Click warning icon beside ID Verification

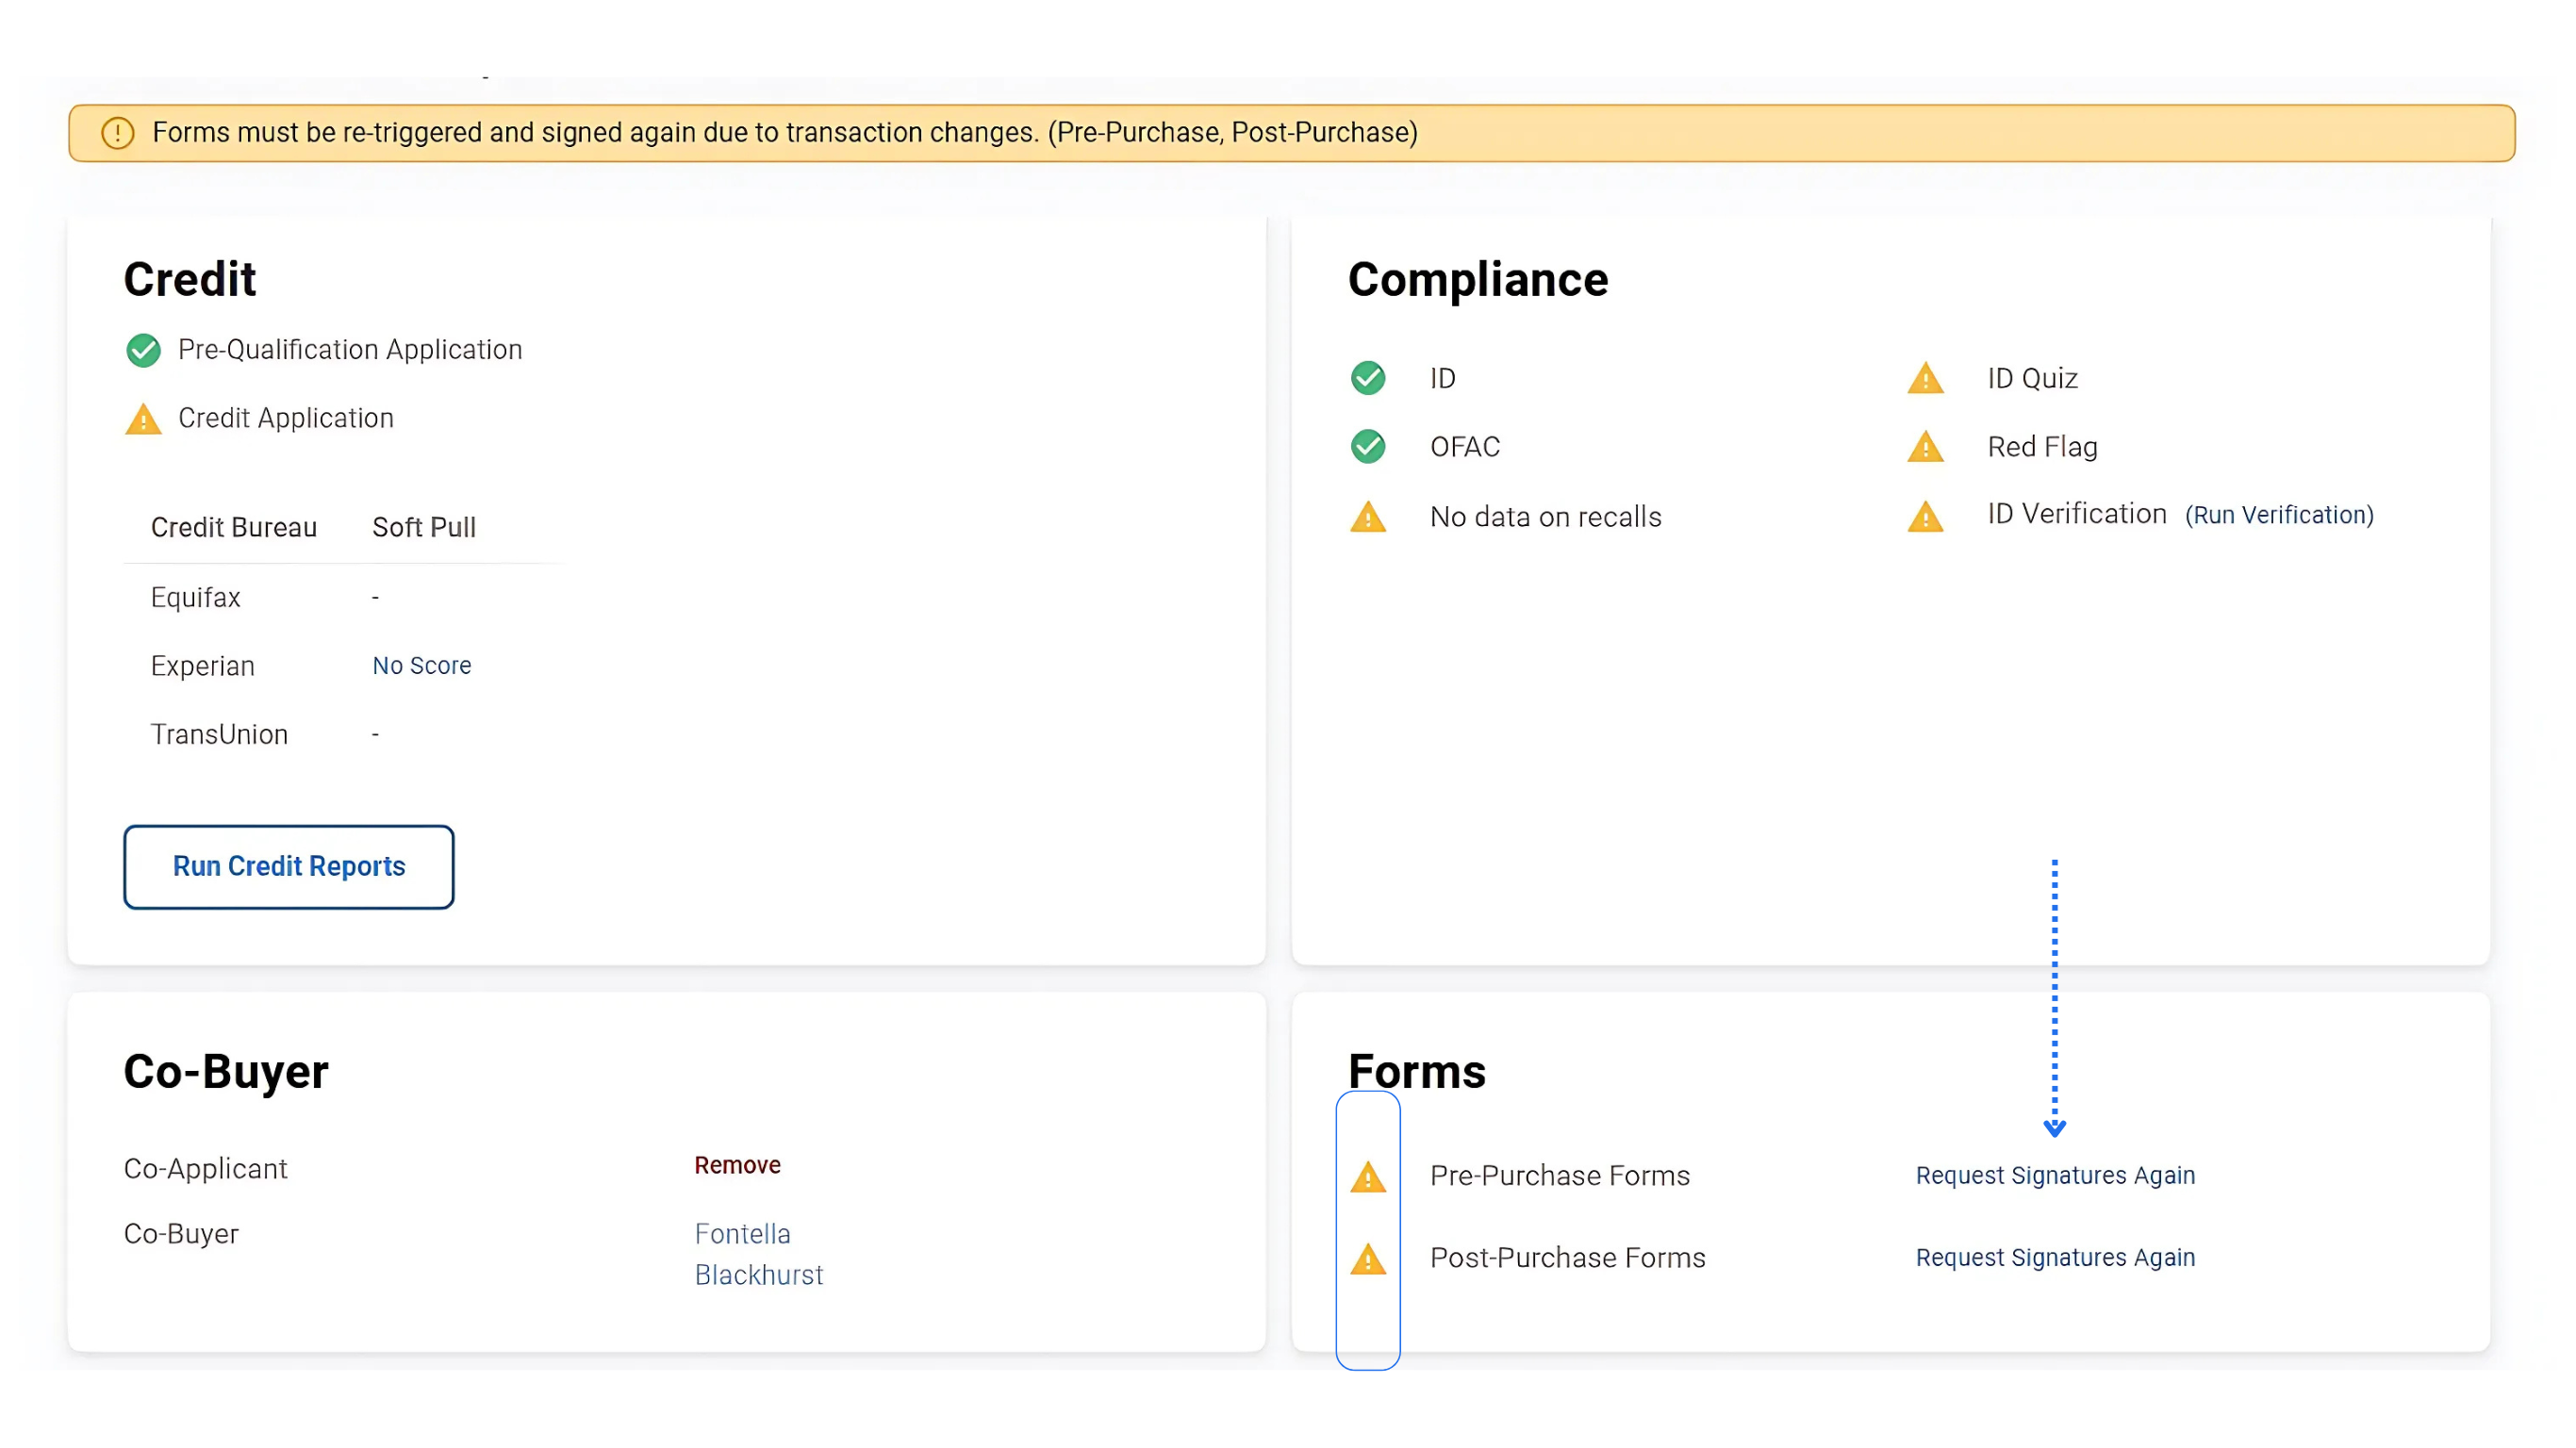click(x=1925, y=517)
